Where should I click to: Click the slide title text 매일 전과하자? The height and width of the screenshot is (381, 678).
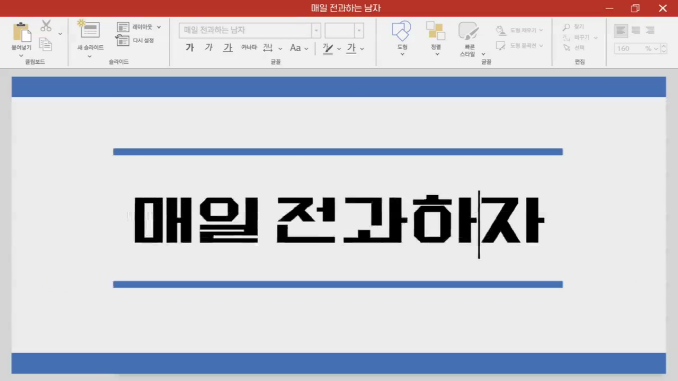(x=338, y=220)
